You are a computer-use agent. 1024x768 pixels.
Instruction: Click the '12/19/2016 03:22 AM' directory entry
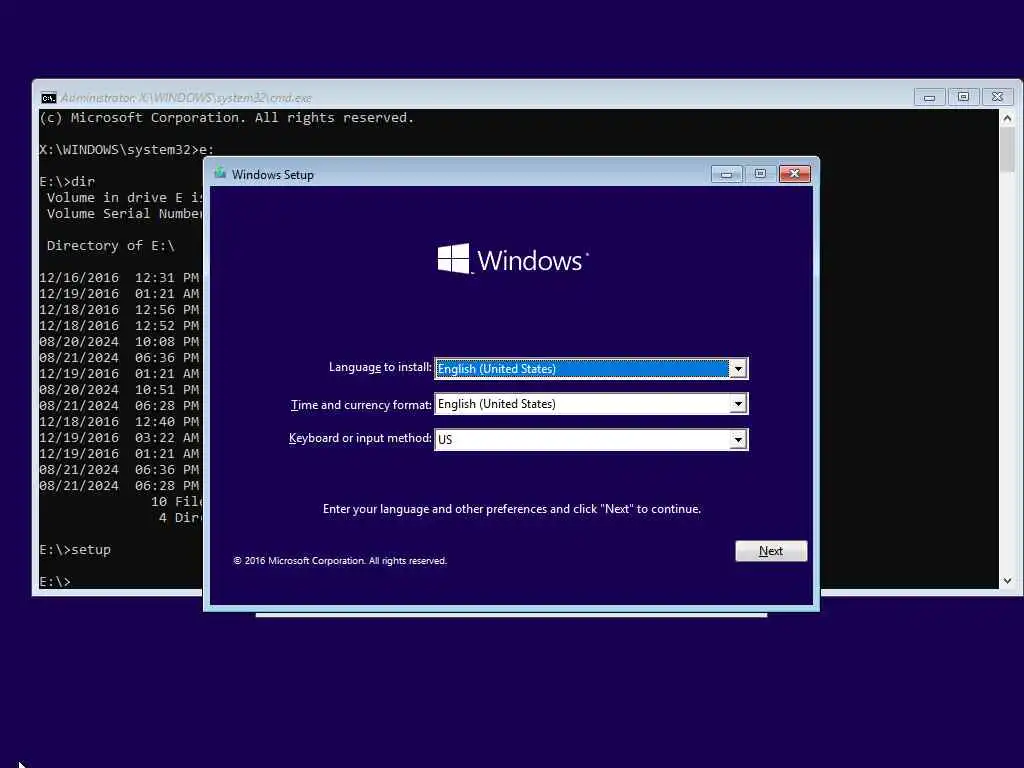click(119, 438)
